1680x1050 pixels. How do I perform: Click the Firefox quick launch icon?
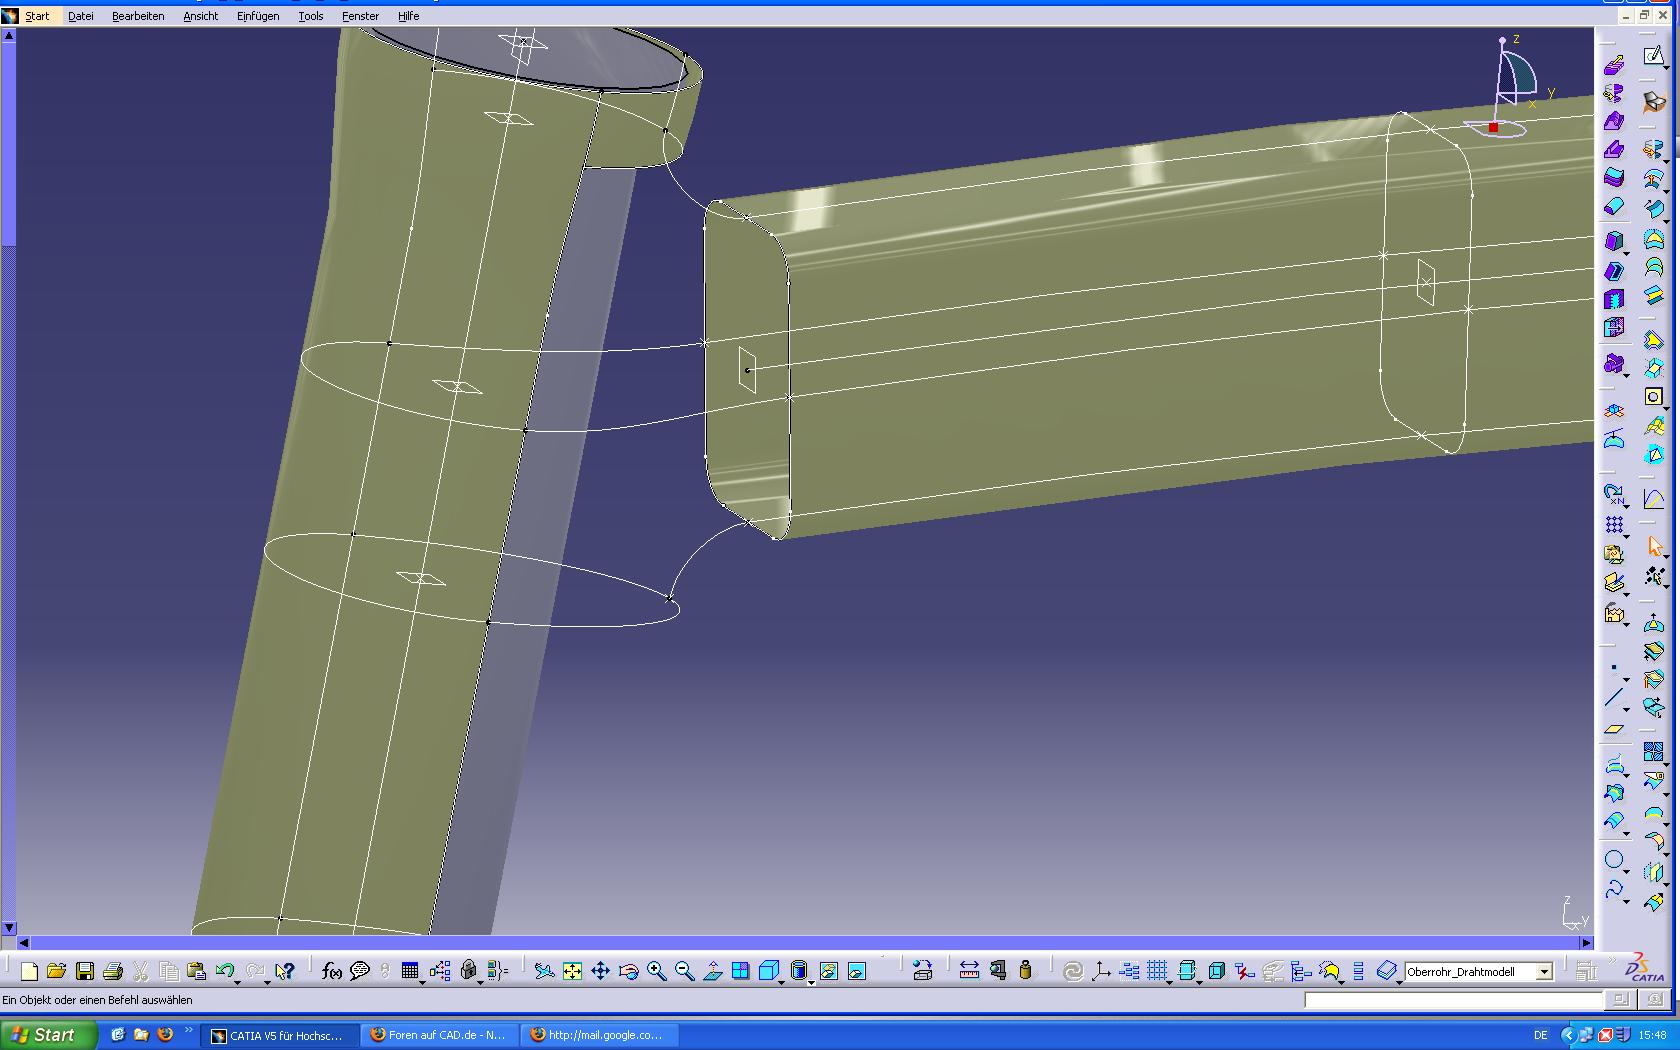(165, 1035)
